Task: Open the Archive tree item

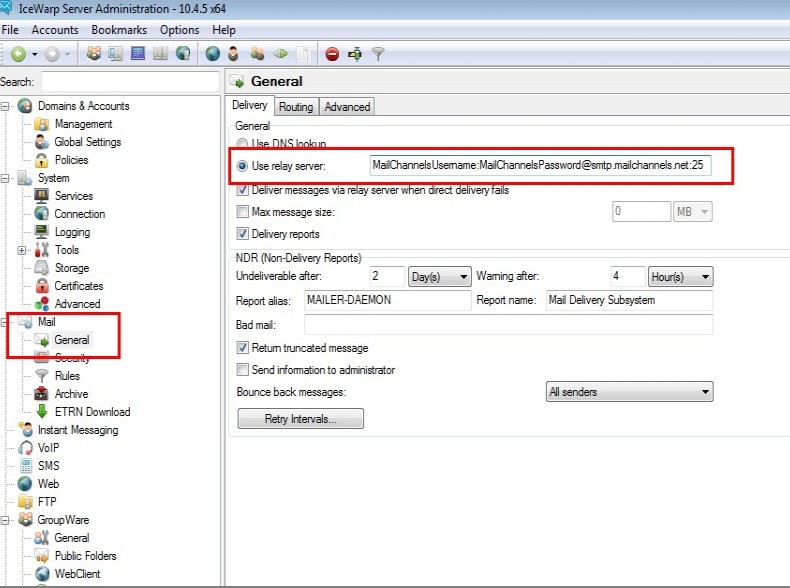Action: point(72,394)
